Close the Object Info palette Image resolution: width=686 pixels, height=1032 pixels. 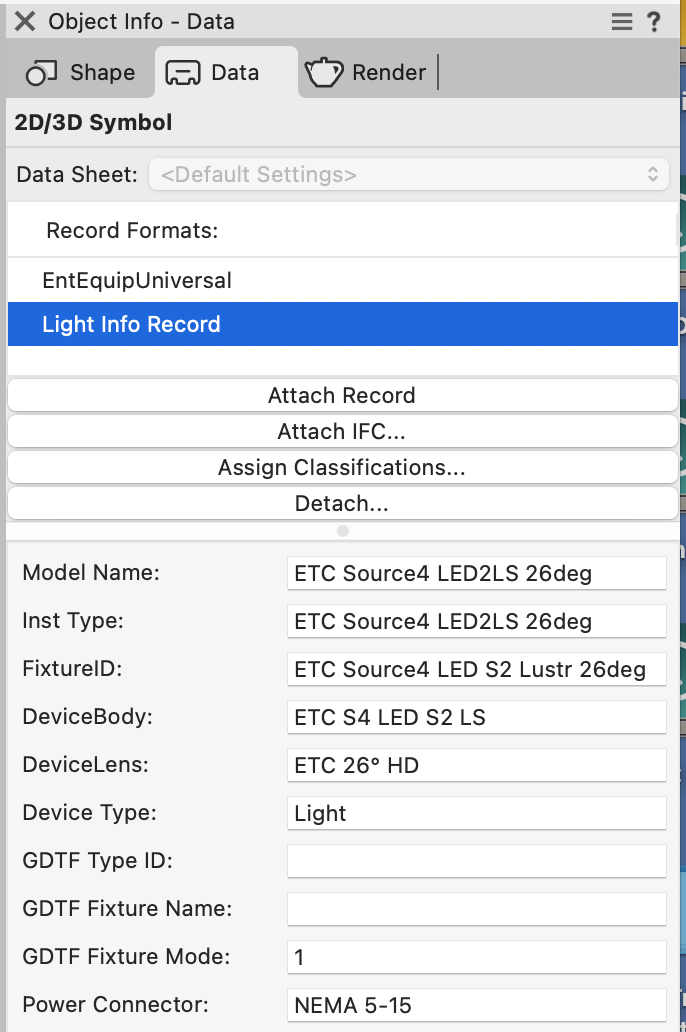pos(25,21)
